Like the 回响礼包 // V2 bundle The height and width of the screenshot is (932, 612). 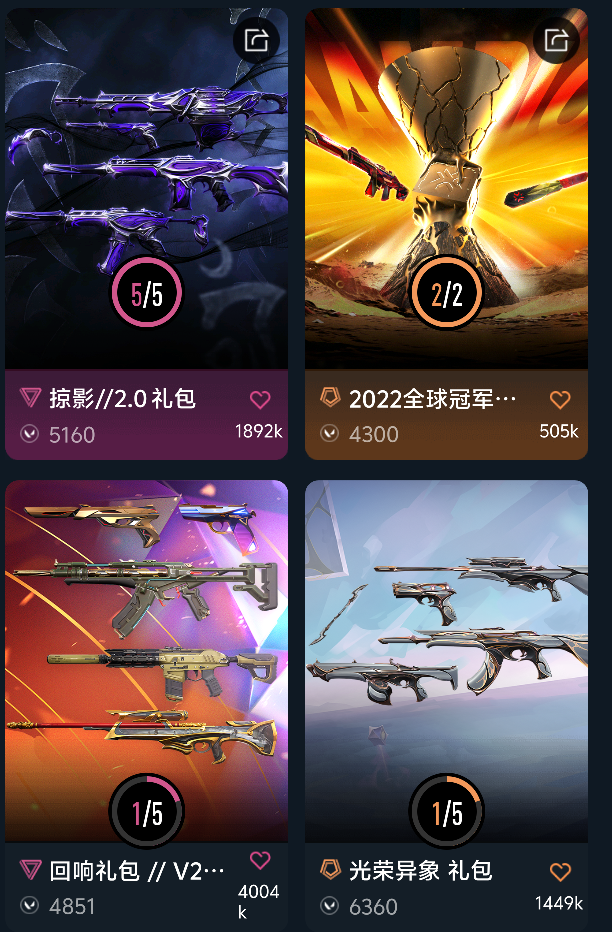pos(260,860)
